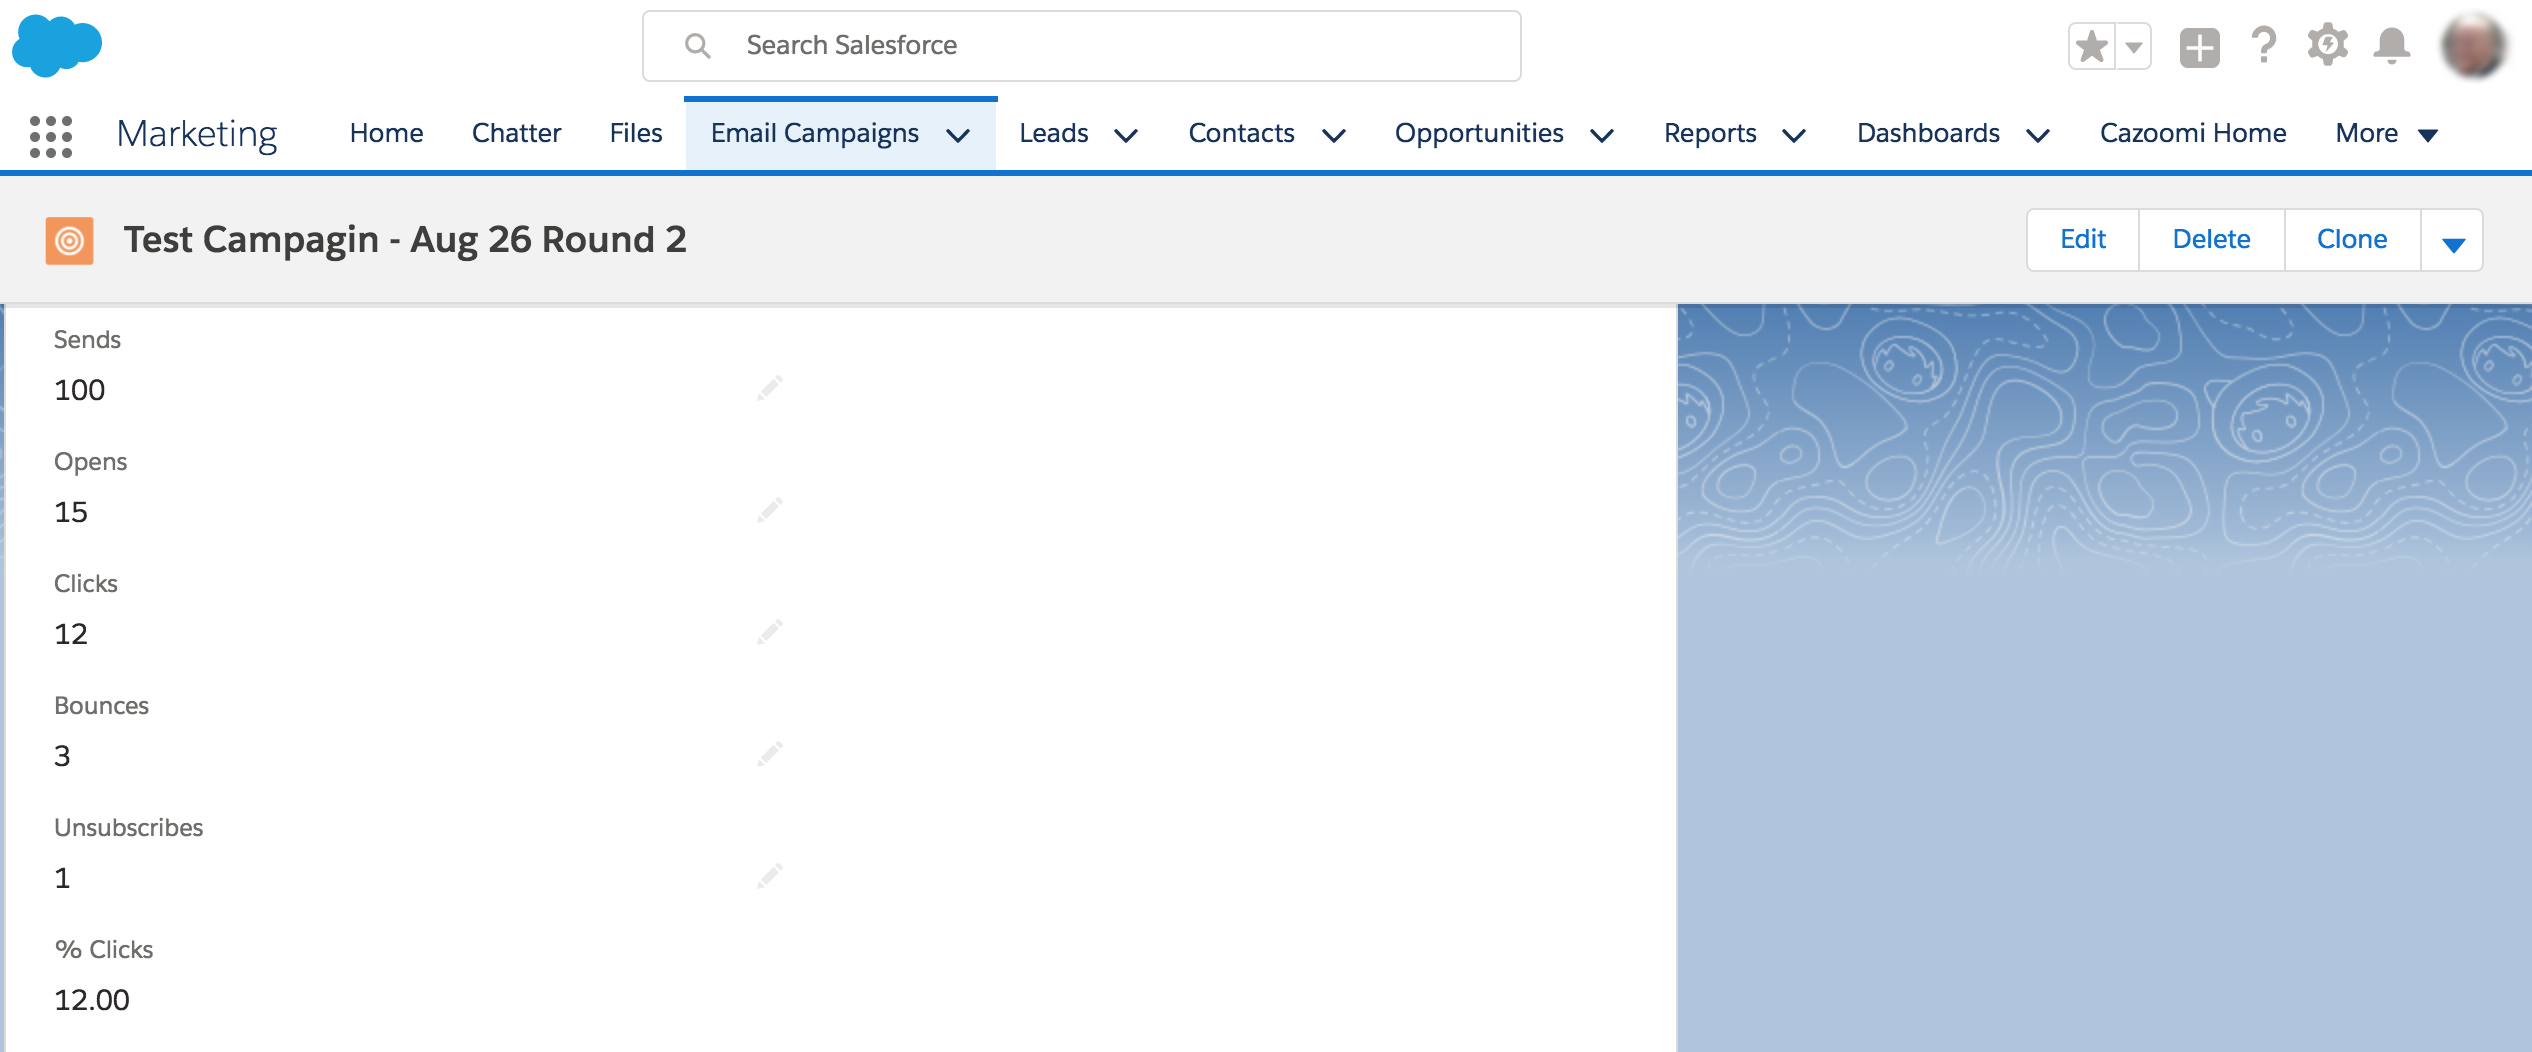Viewport: 2532px width, 1052px height.
Task: Click the pencil icon next to Sends
Action: (x=769, y=389)
